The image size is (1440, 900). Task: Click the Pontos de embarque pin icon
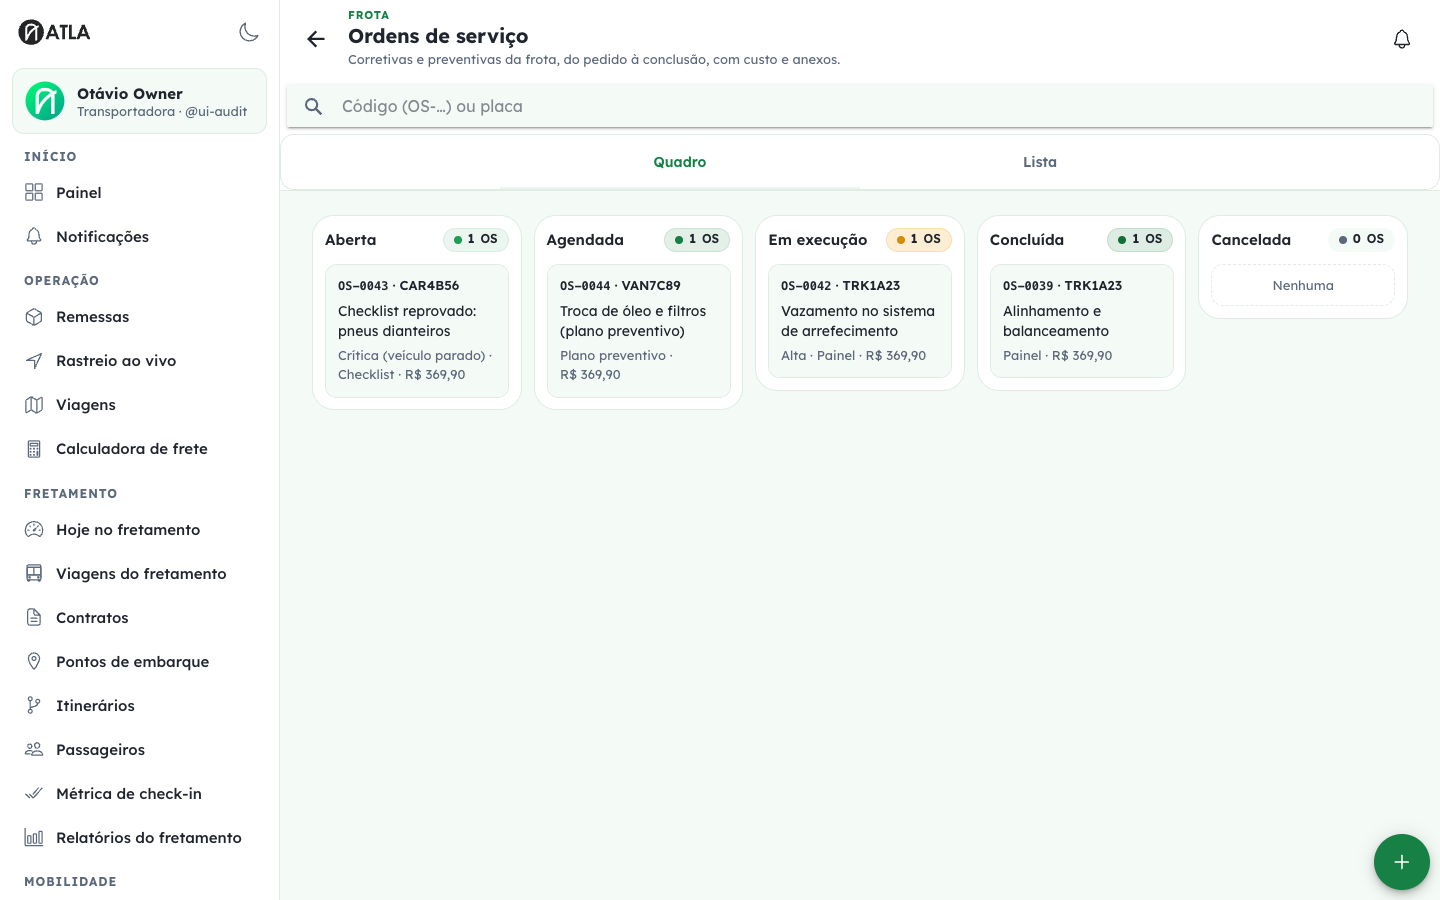click(x=34, y=661)
